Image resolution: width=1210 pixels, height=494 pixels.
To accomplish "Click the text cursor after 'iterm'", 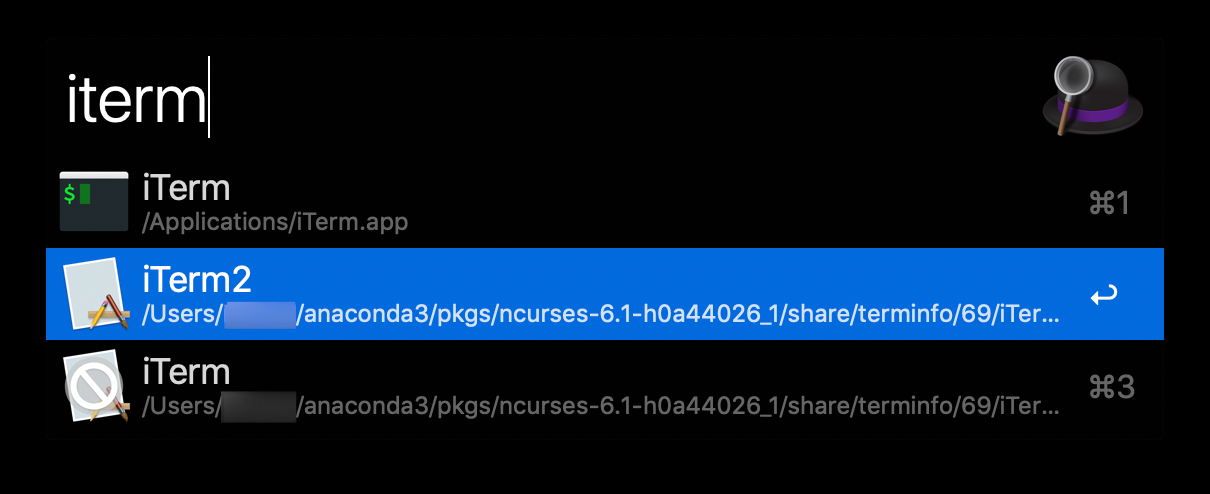I will (x=209, y=100).
